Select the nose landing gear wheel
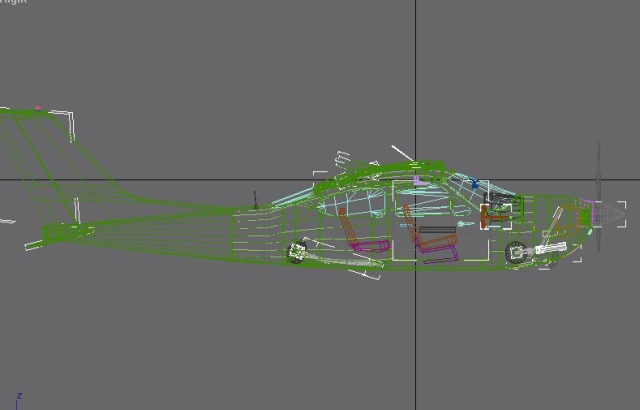This screenshot has width=640, height=410. 516,252
